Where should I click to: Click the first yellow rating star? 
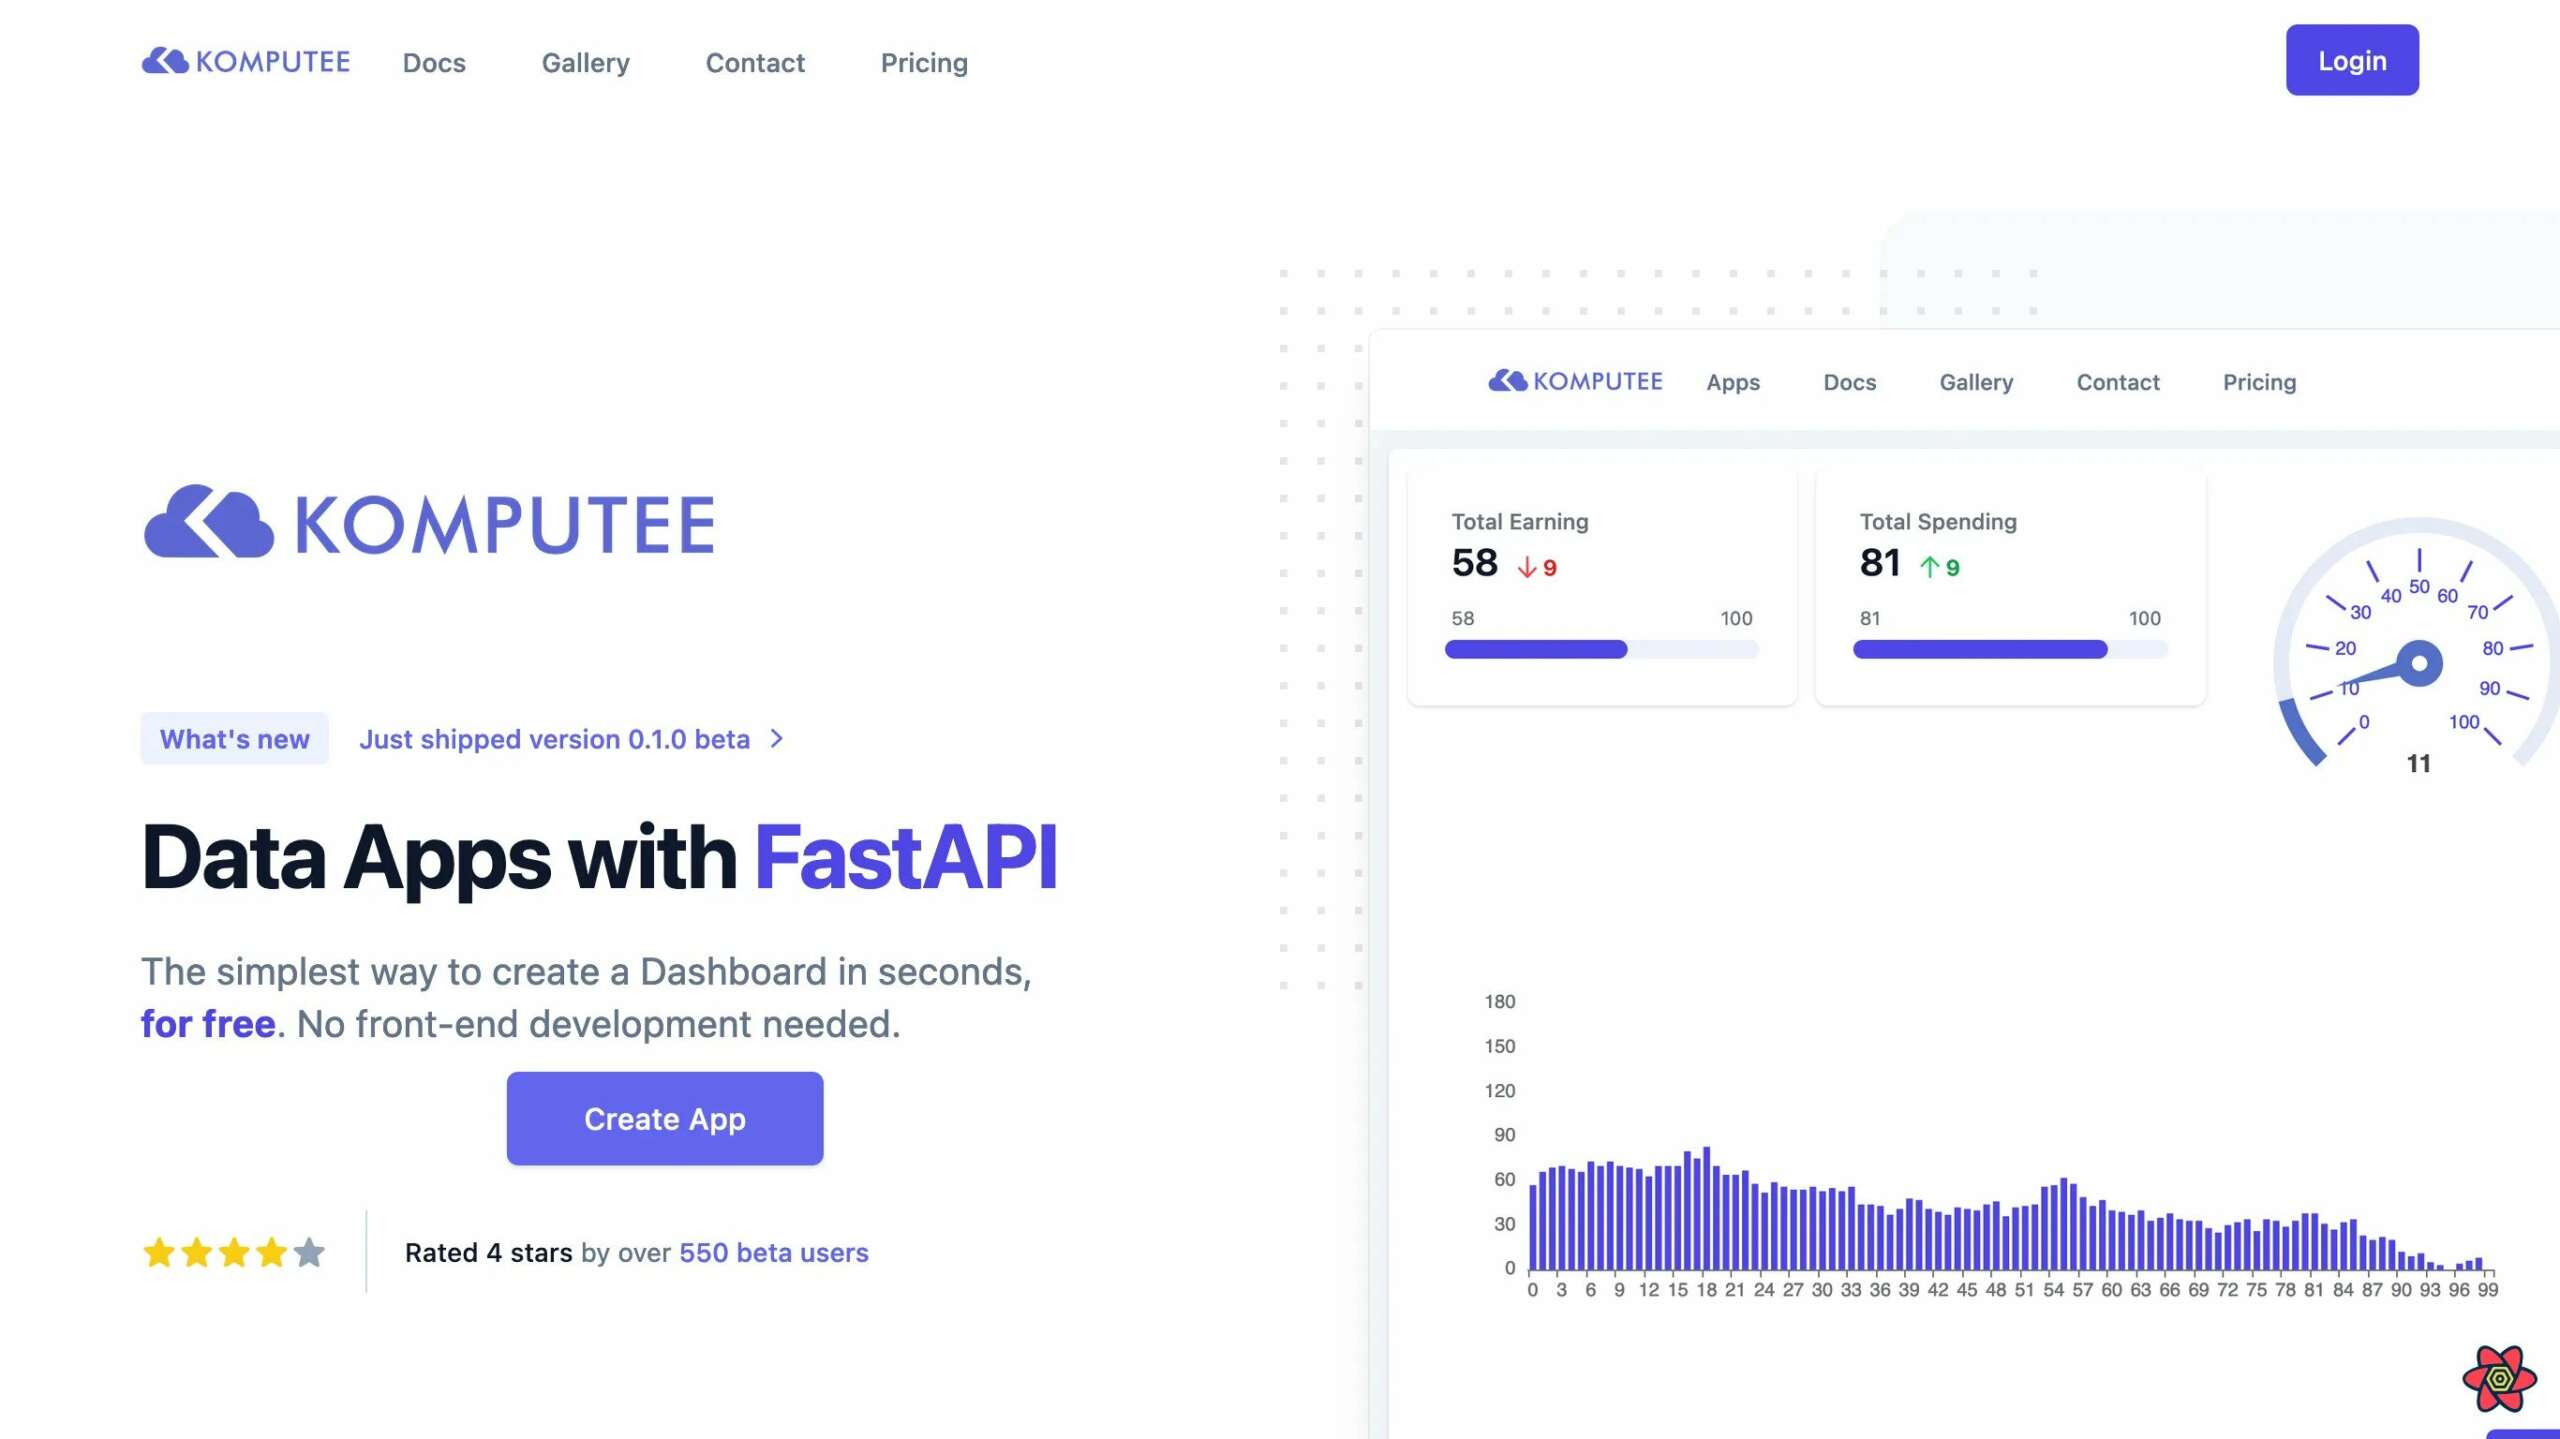159,1252
